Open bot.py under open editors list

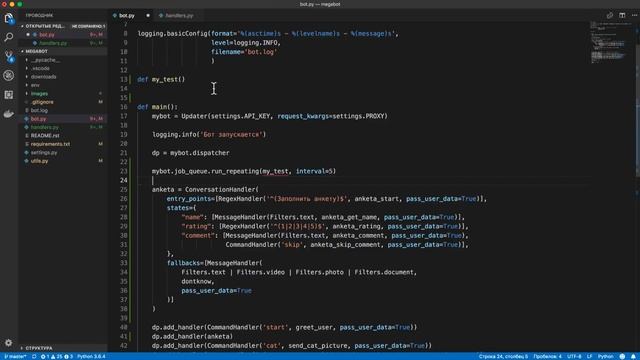[47, 35]
